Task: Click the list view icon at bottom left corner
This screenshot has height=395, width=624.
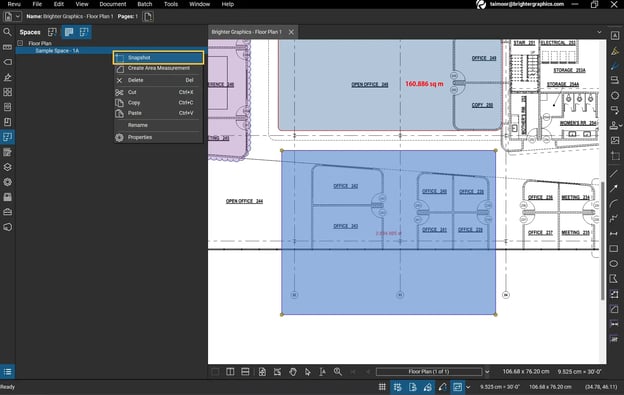Action: pos(7,372)
